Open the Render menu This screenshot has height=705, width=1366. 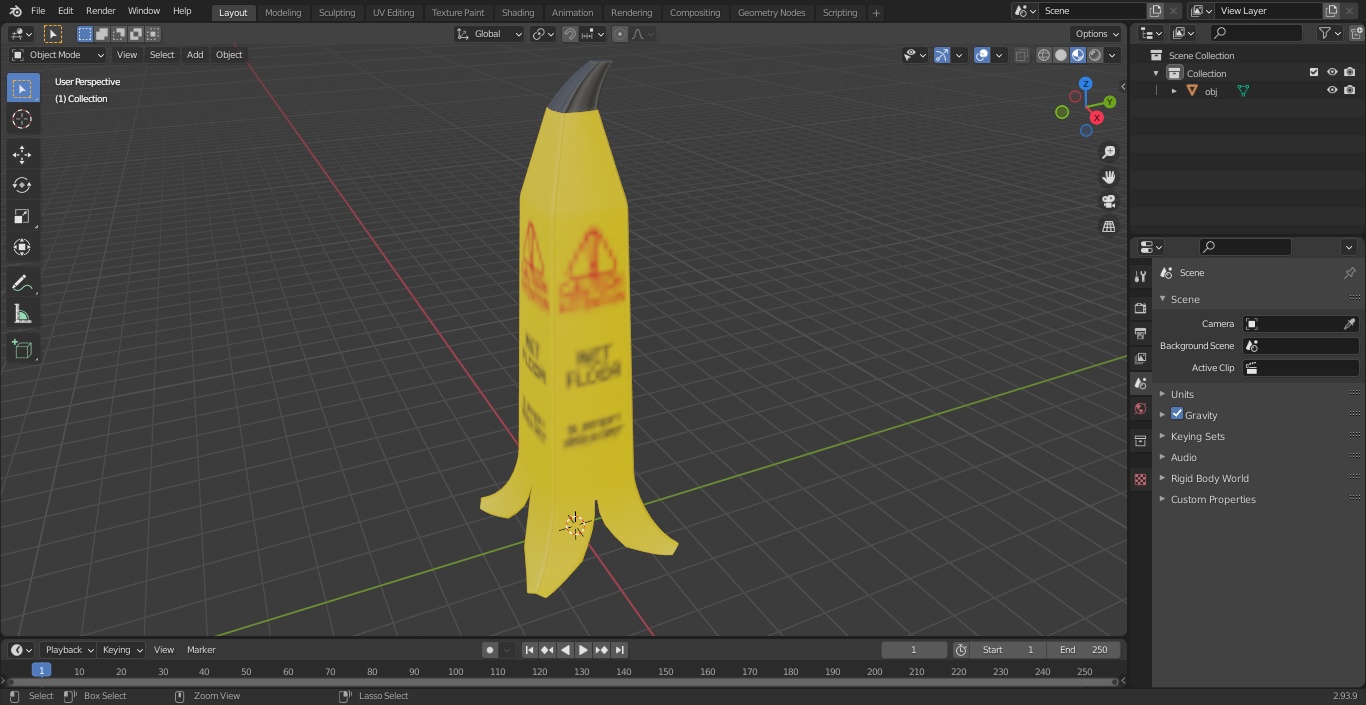point(100,11)
